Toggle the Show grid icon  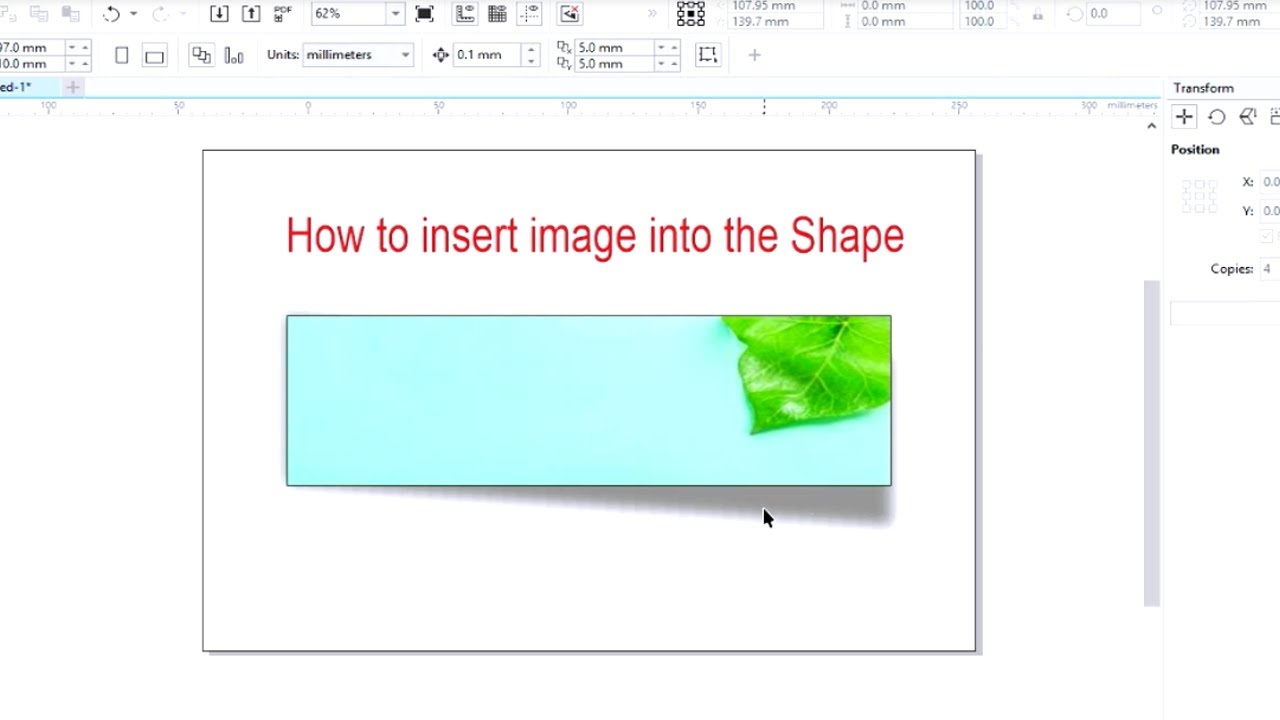(497, 14)
